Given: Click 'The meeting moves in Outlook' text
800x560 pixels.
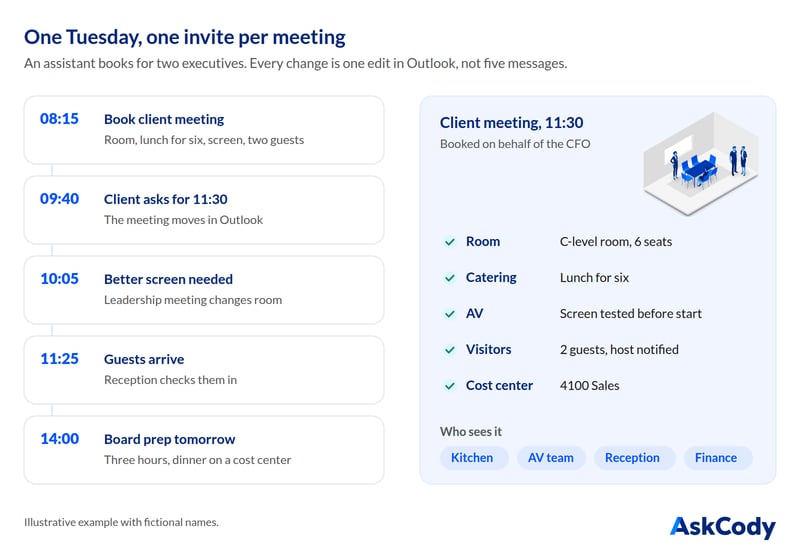Looking at the screenshot, I should (x=184, y=220).
